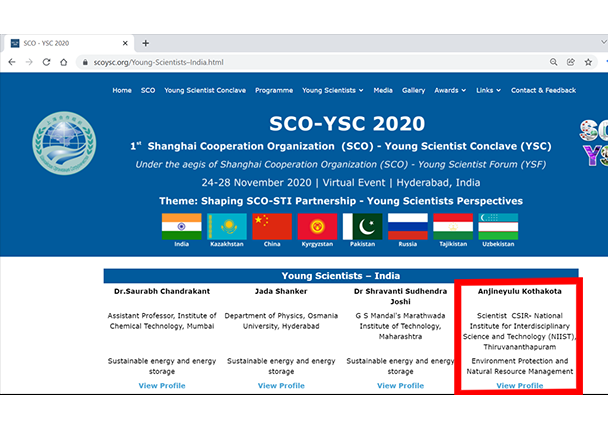Open the Programme menu item

coord(274,90)
